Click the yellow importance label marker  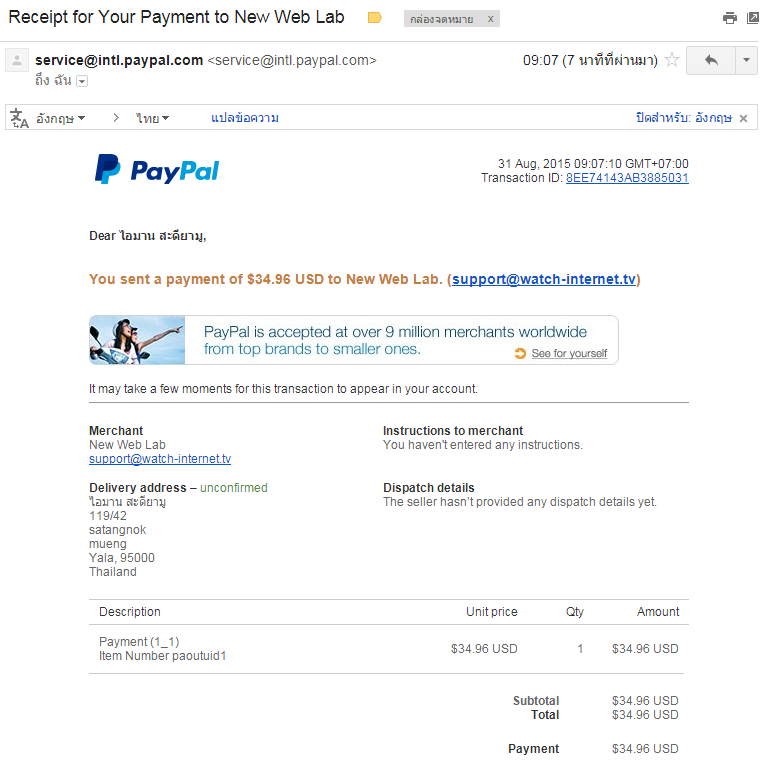pos(375,18)
